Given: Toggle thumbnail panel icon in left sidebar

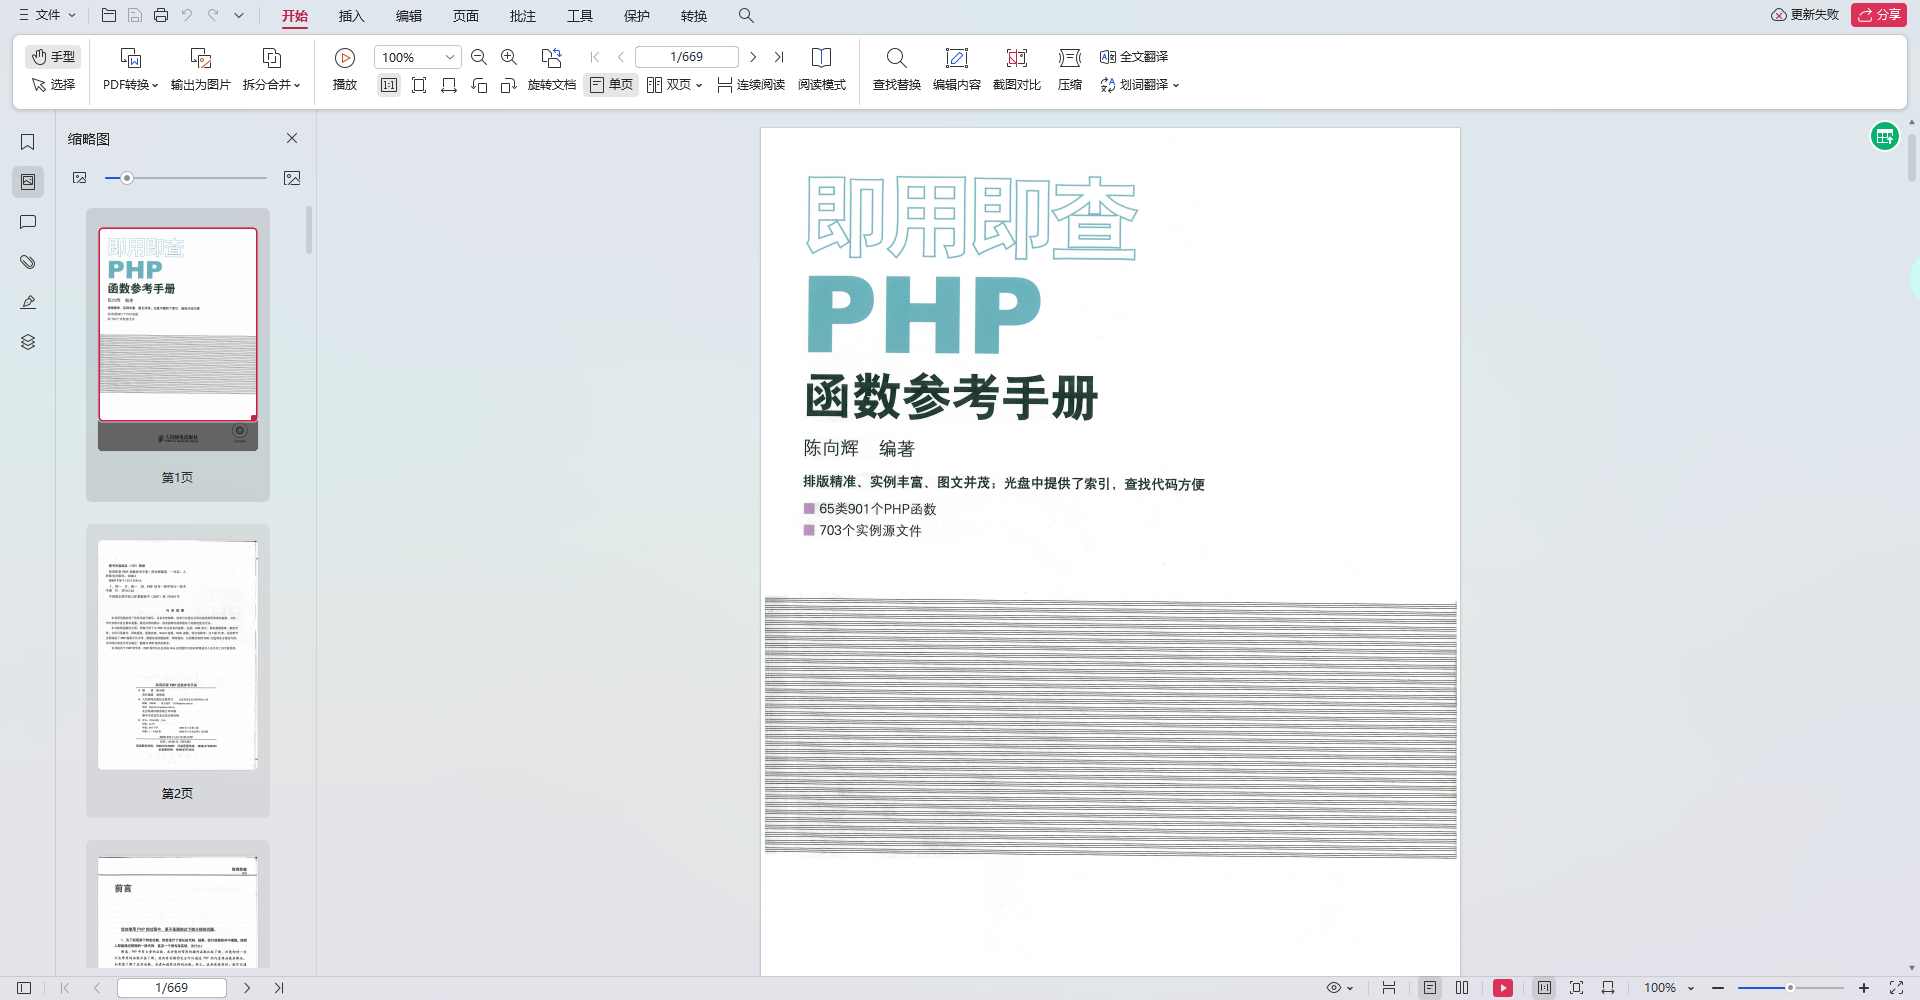Looking at the screenshot, I should pyautogui.click(x=28, y=182).
